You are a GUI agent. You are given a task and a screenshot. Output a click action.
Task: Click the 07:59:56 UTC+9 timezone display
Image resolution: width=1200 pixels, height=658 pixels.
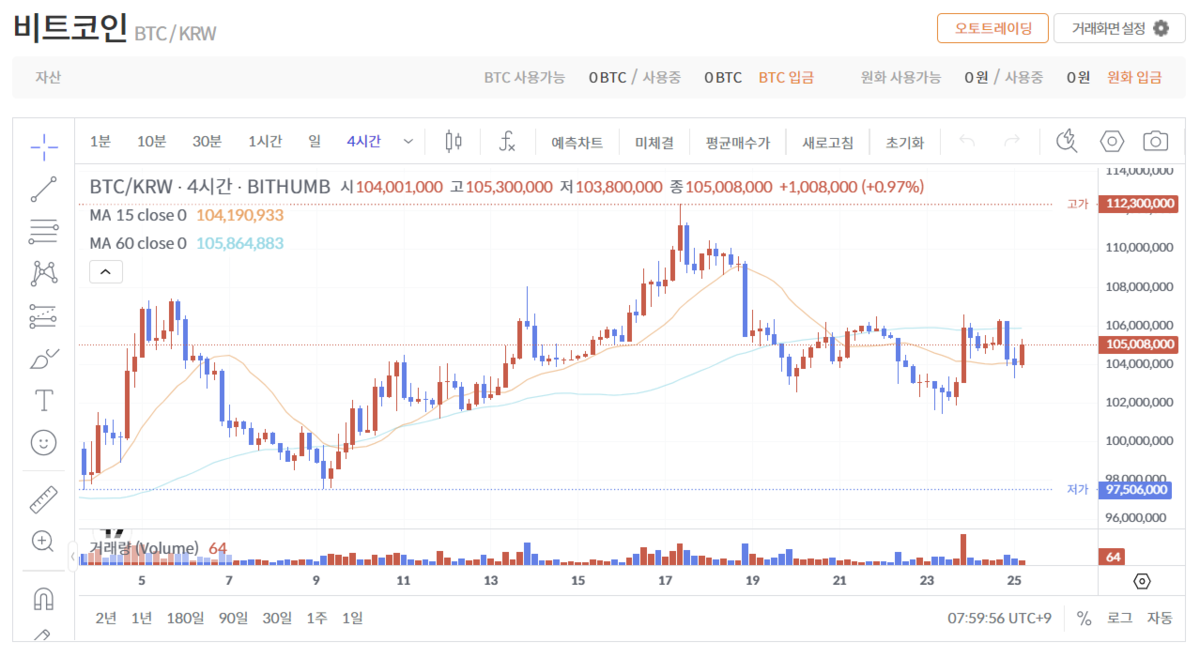point(999,618)
